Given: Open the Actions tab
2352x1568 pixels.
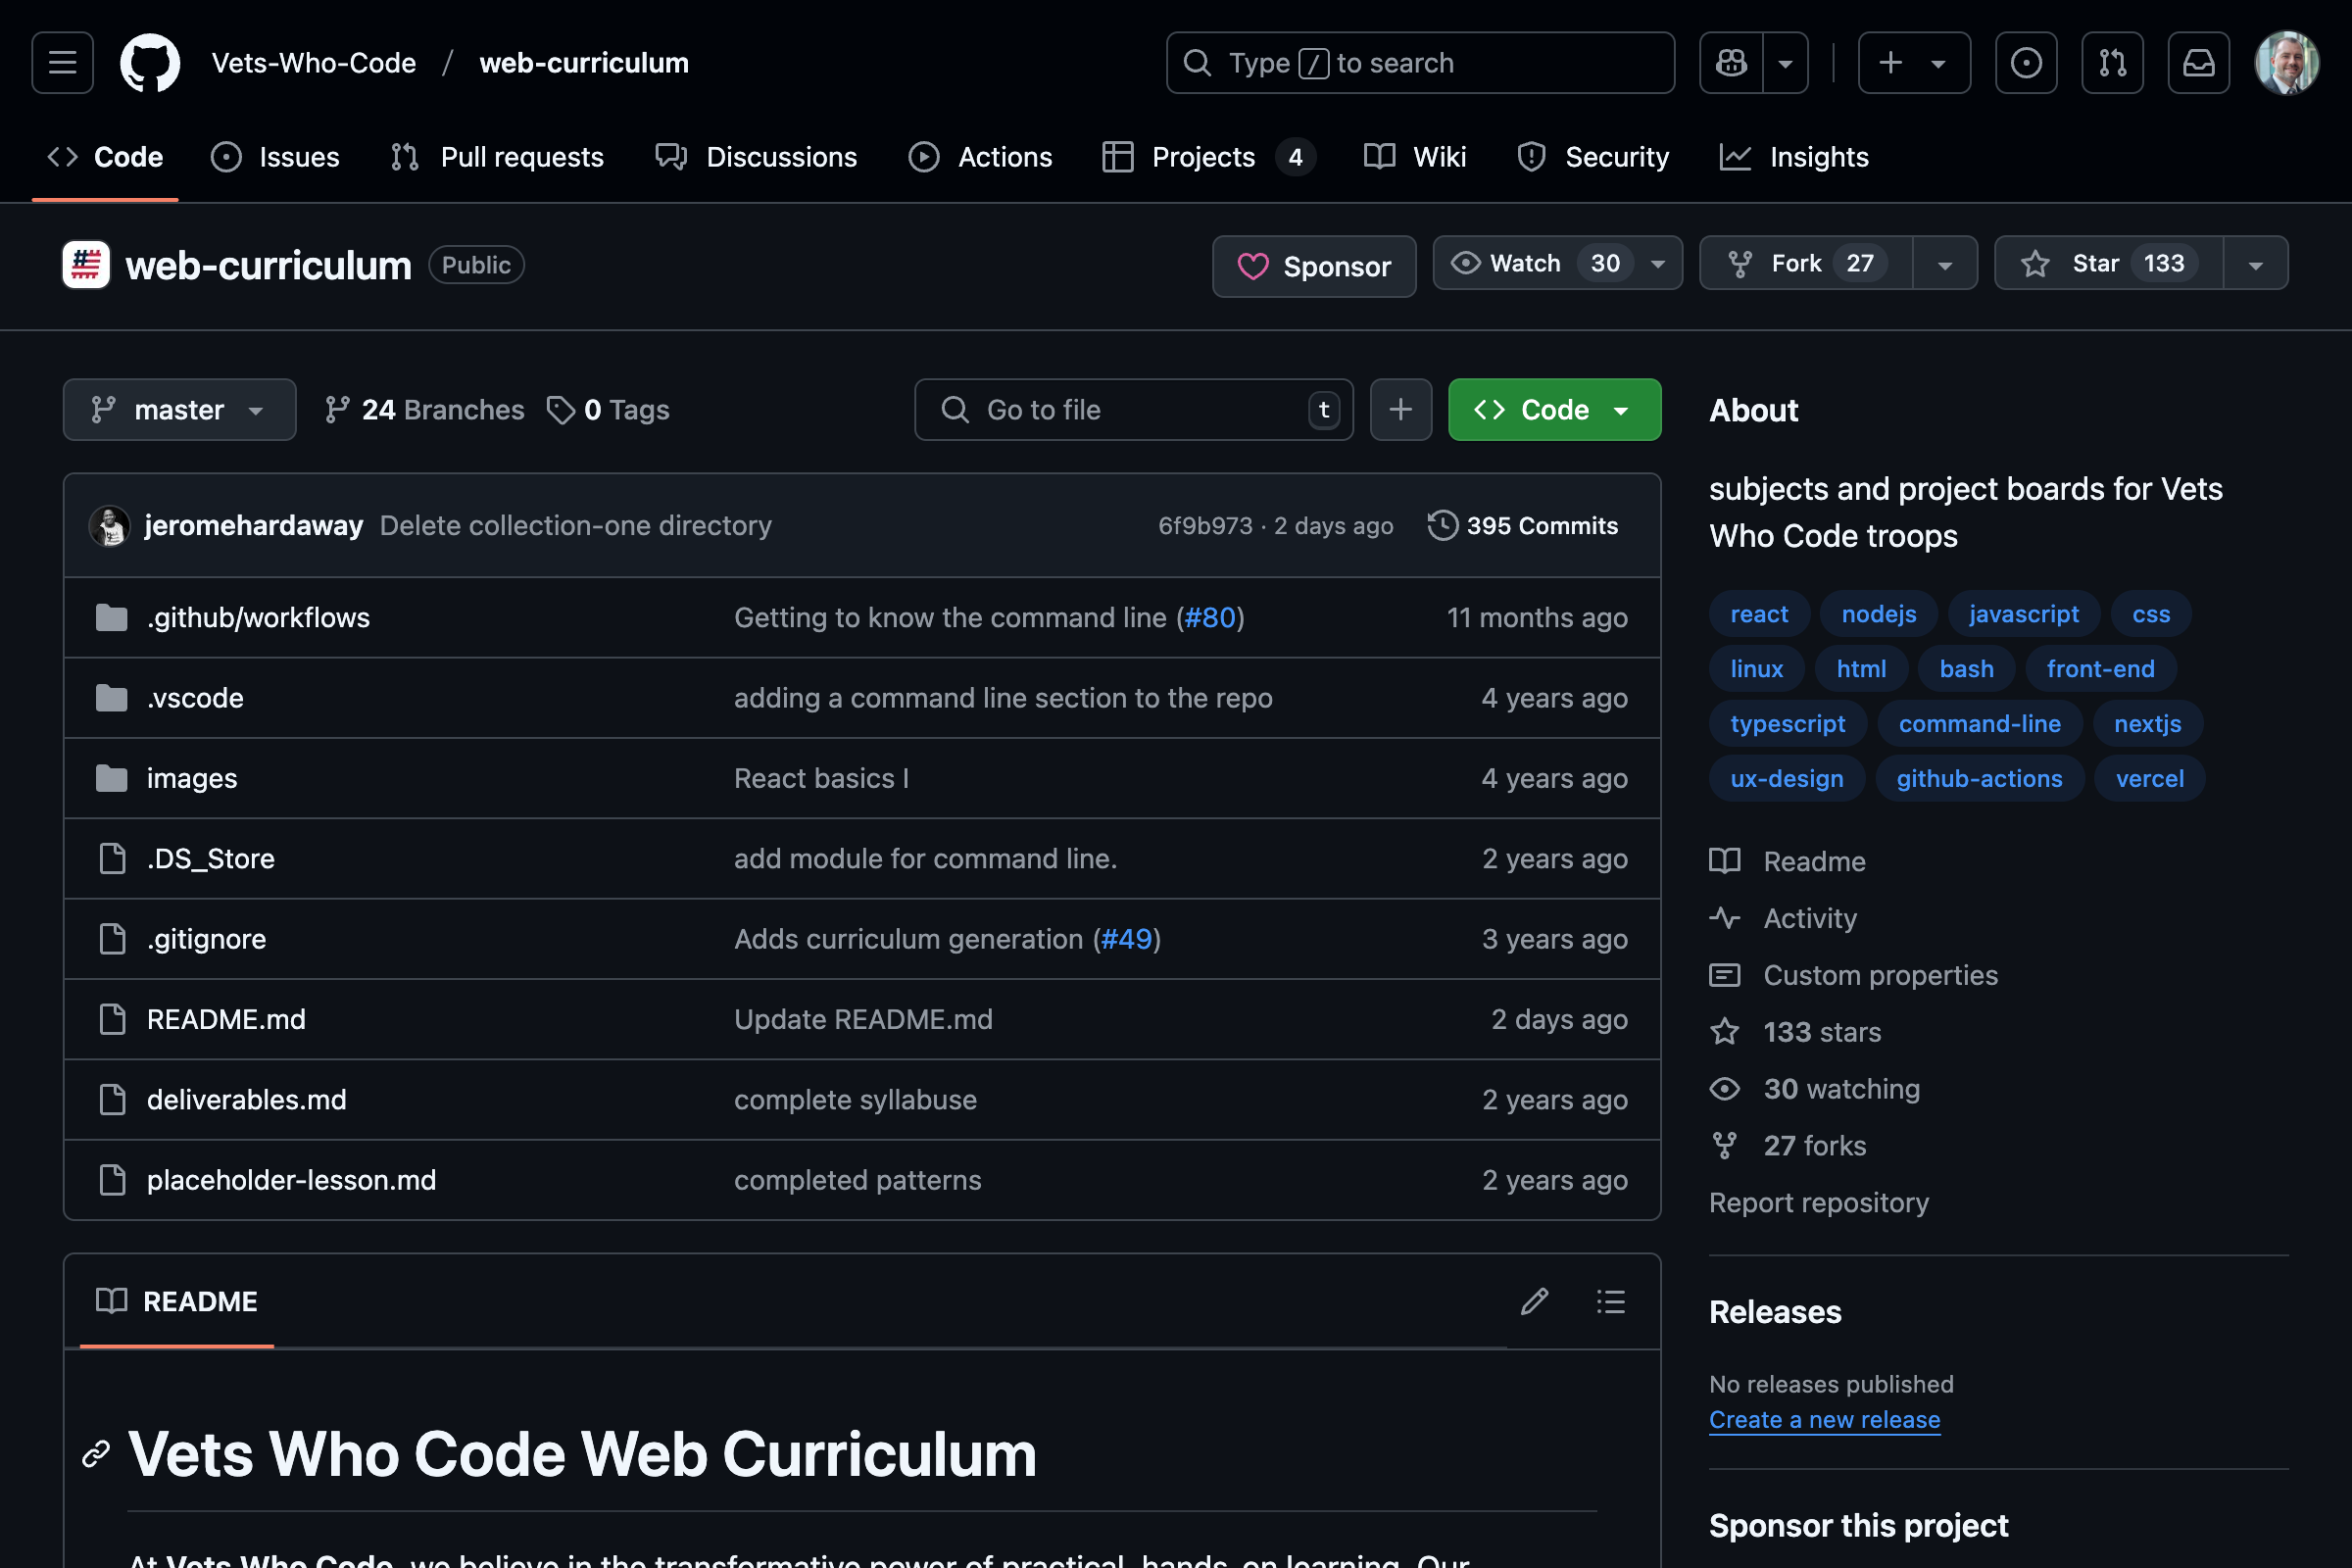Looking at the screenshot, I should point(980,157).
